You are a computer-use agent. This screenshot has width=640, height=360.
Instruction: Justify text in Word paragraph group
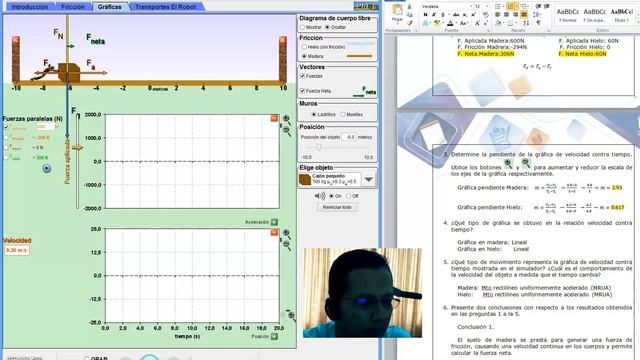coord(524,15)
